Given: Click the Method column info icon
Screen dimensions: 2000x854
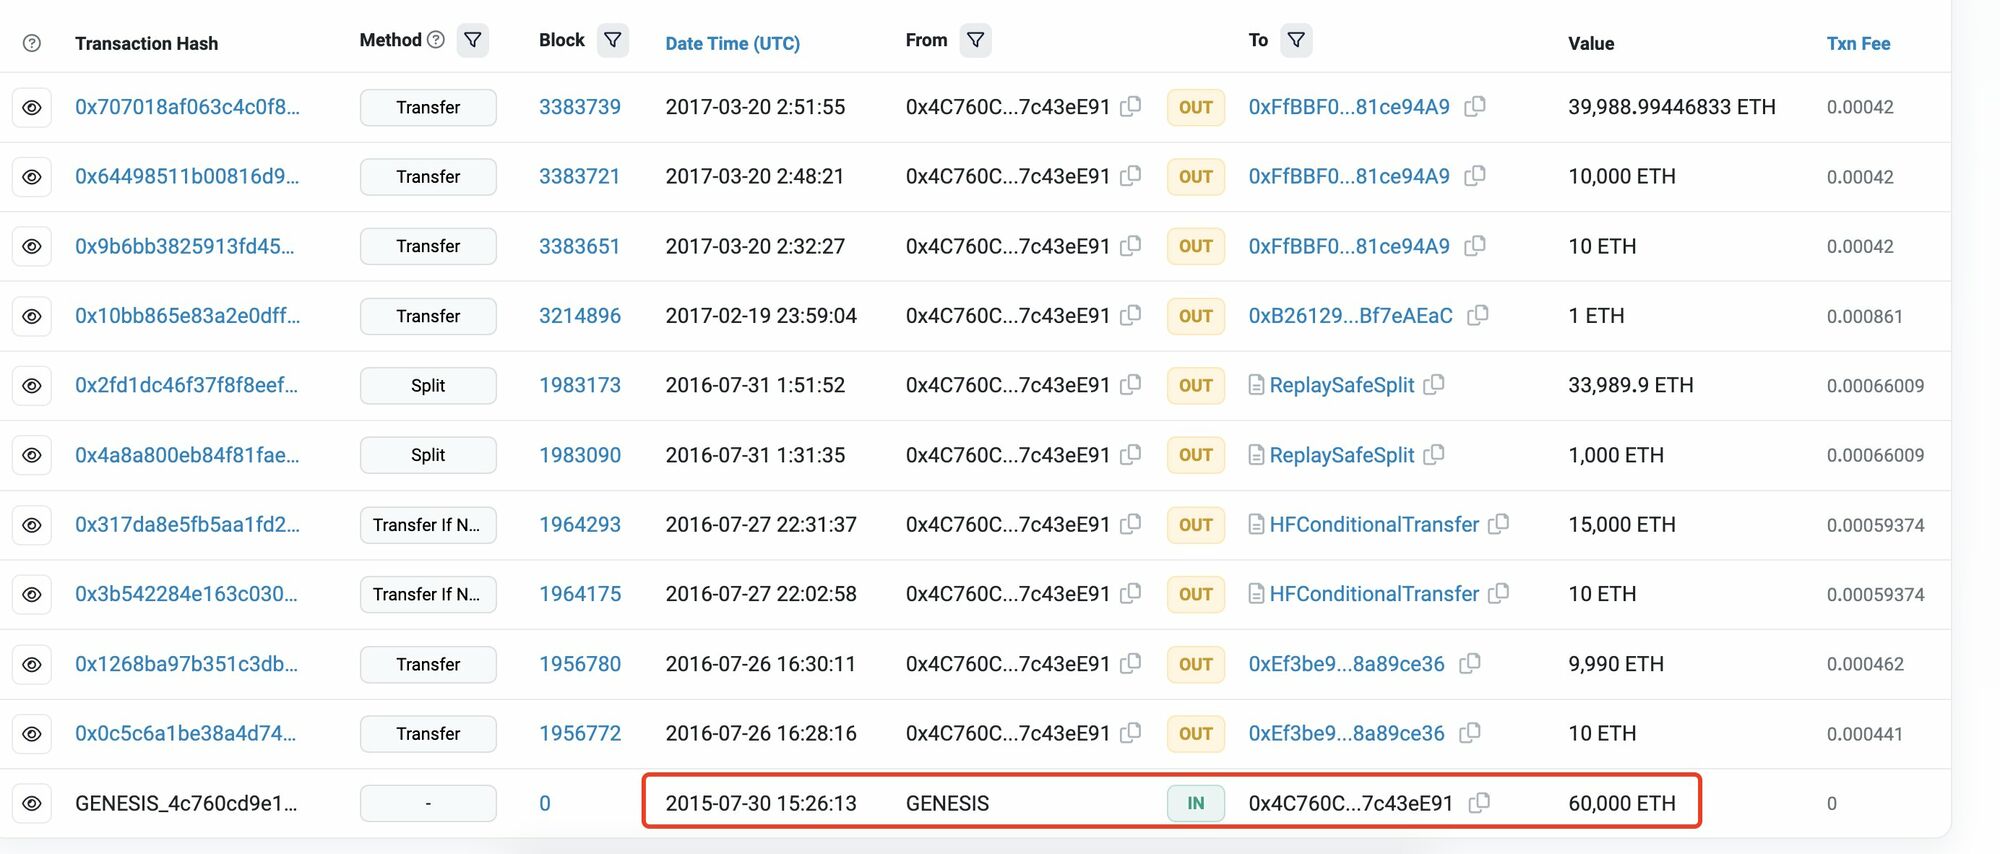Looking at the screenshot, I should (436, 40).
